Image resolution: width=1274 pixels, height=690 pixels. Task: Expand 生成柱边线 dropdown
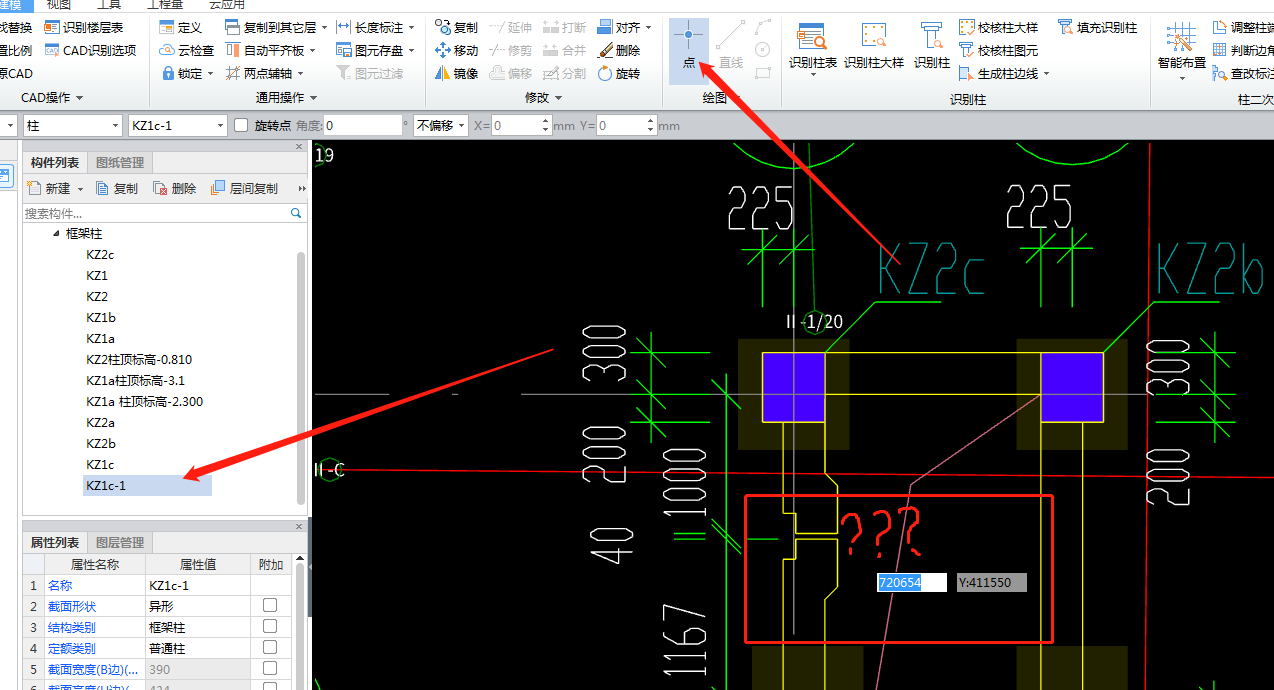pos(1047,73)
